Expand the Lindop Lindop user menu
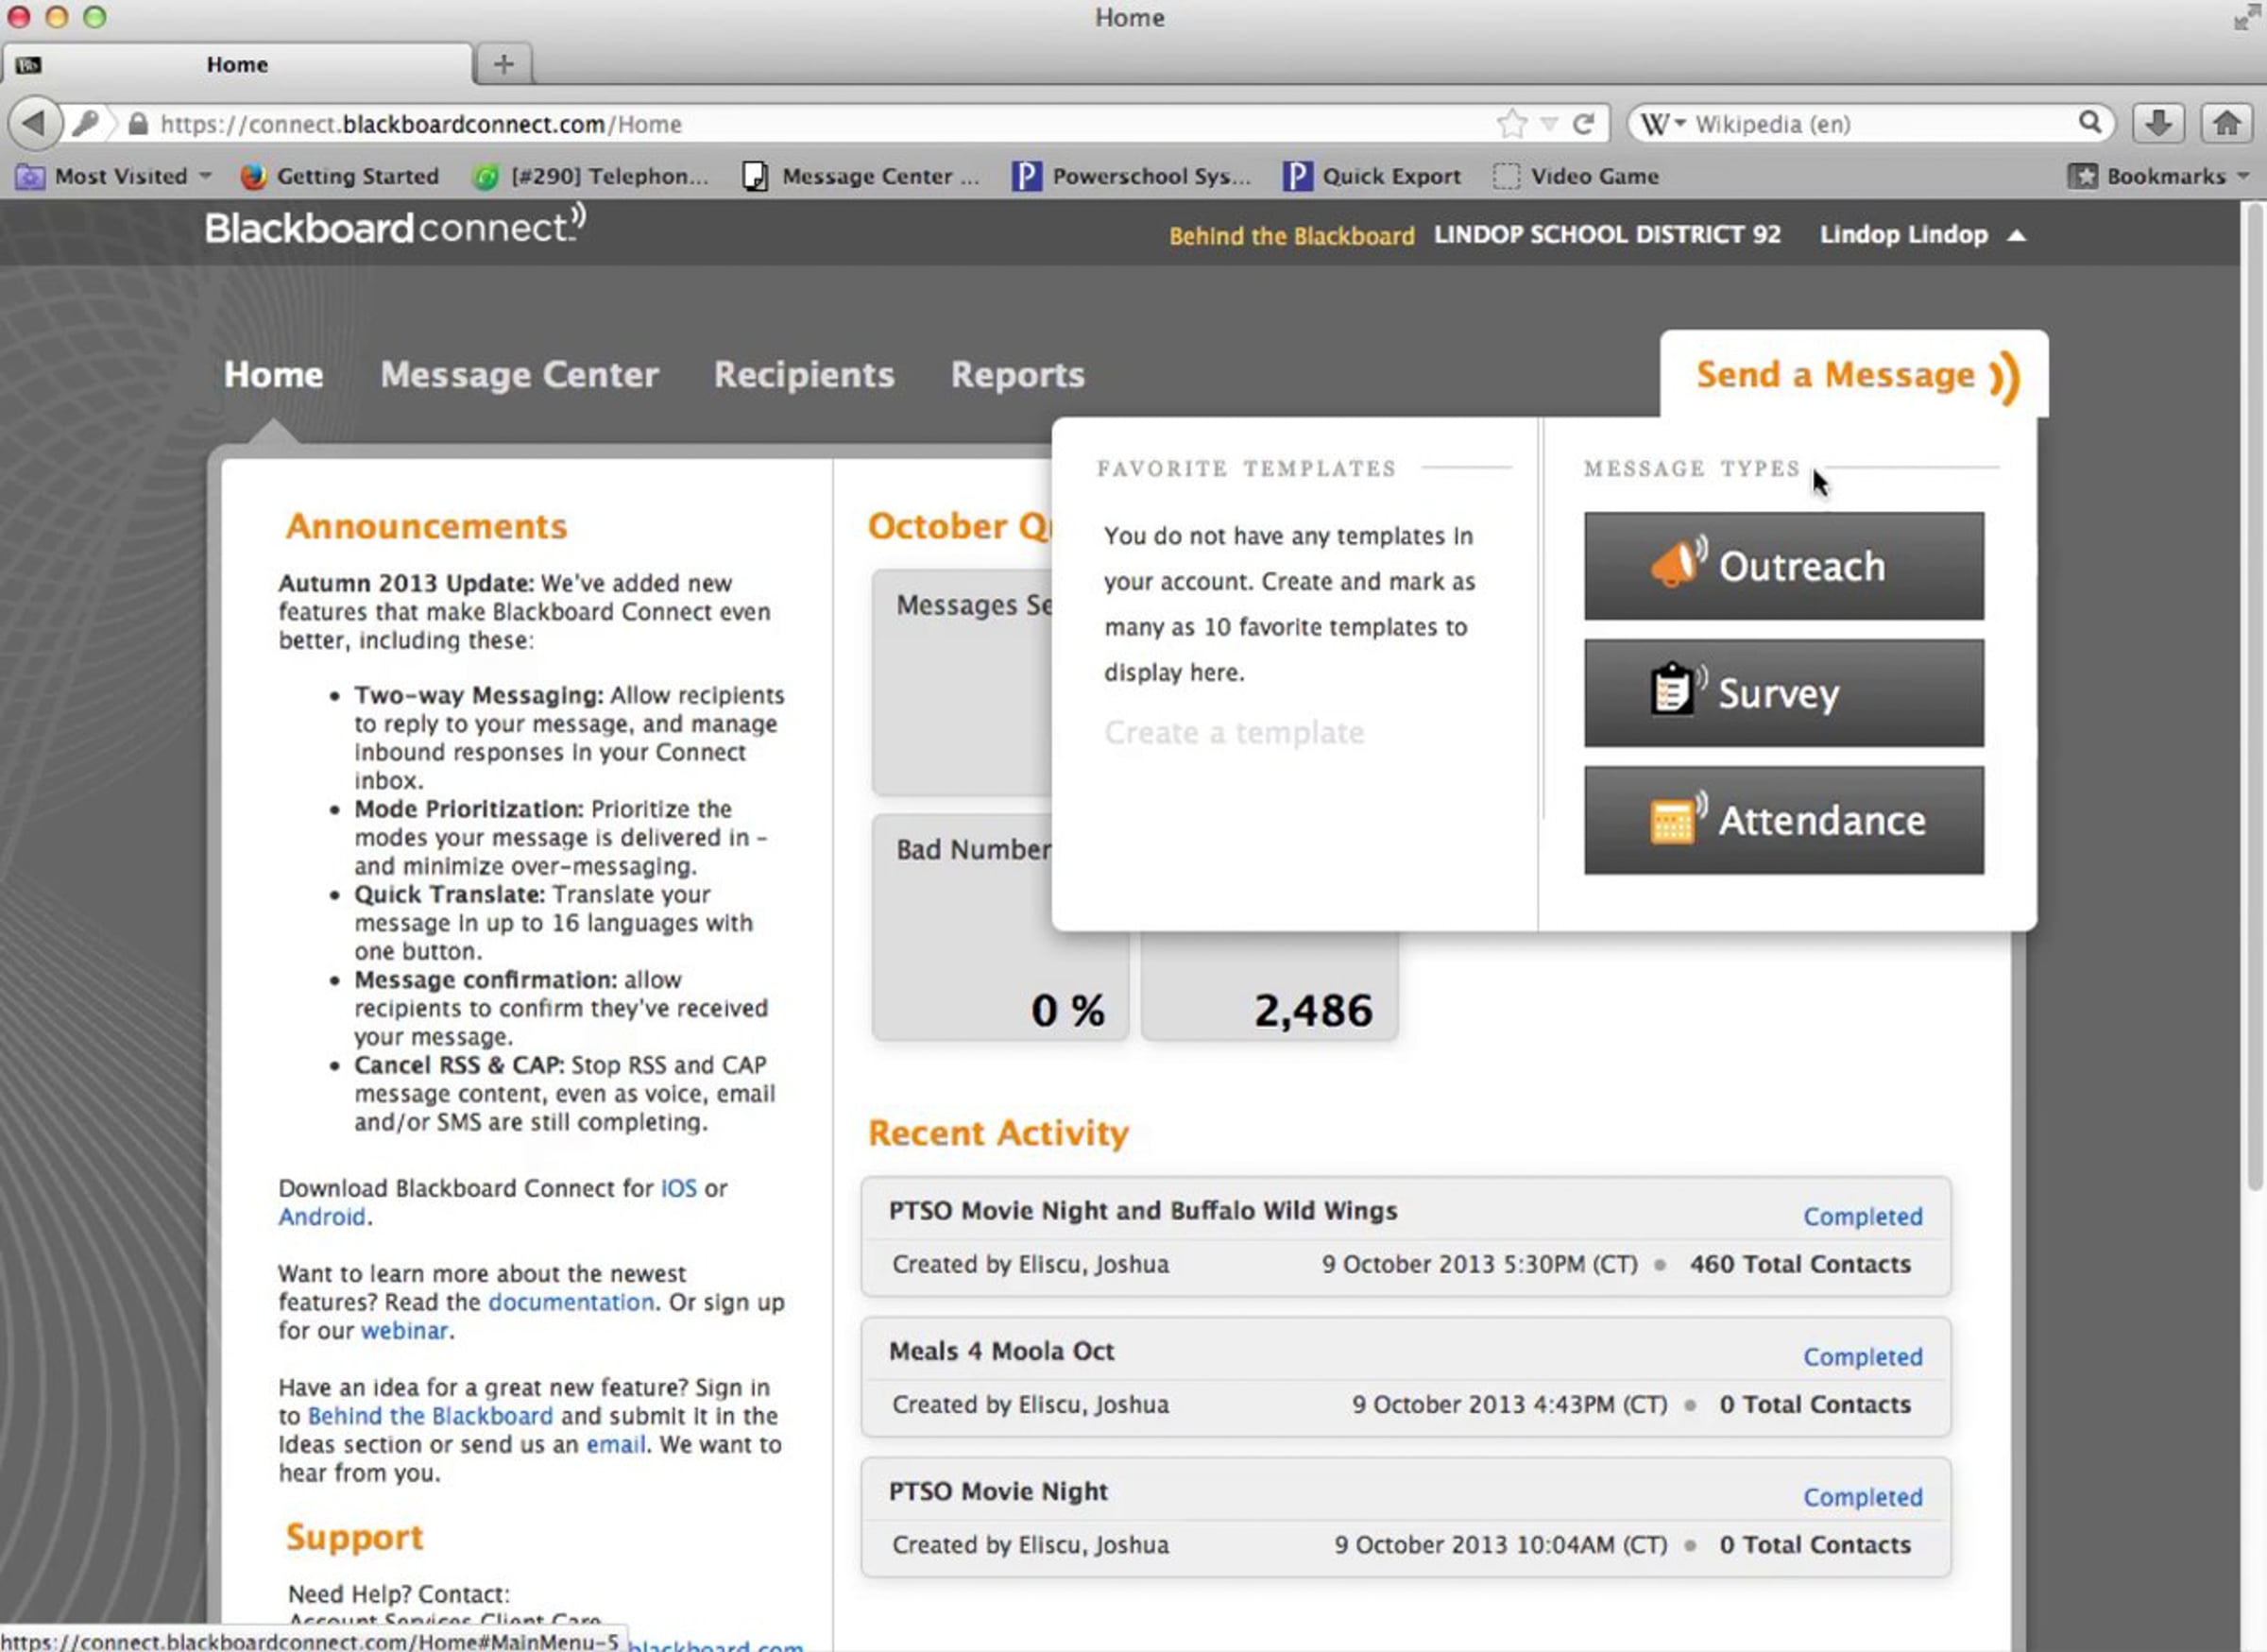2267x1652 pixels. pyautogui.click(x=1922, y=235)
